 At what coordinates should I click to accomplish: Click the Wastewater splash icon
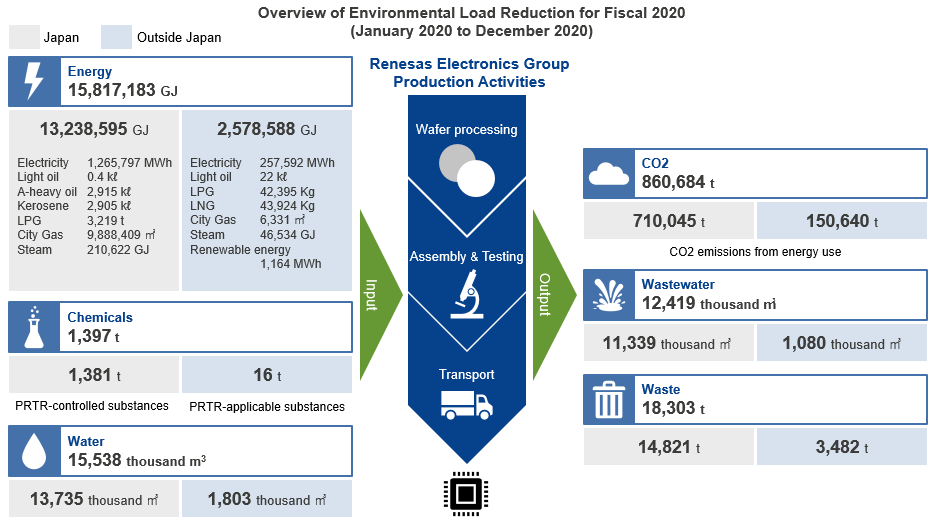(x=608, y=295)
